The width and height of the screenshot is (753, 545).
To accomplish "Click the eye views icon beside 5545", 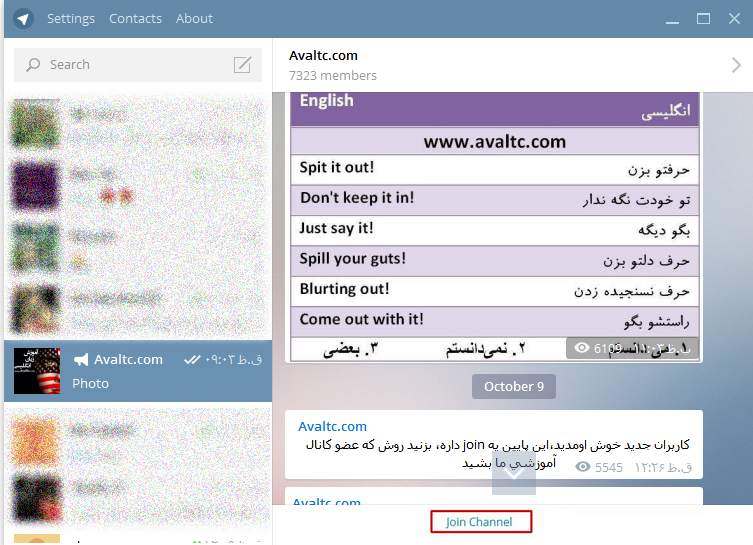I will (x=583, y=467).
